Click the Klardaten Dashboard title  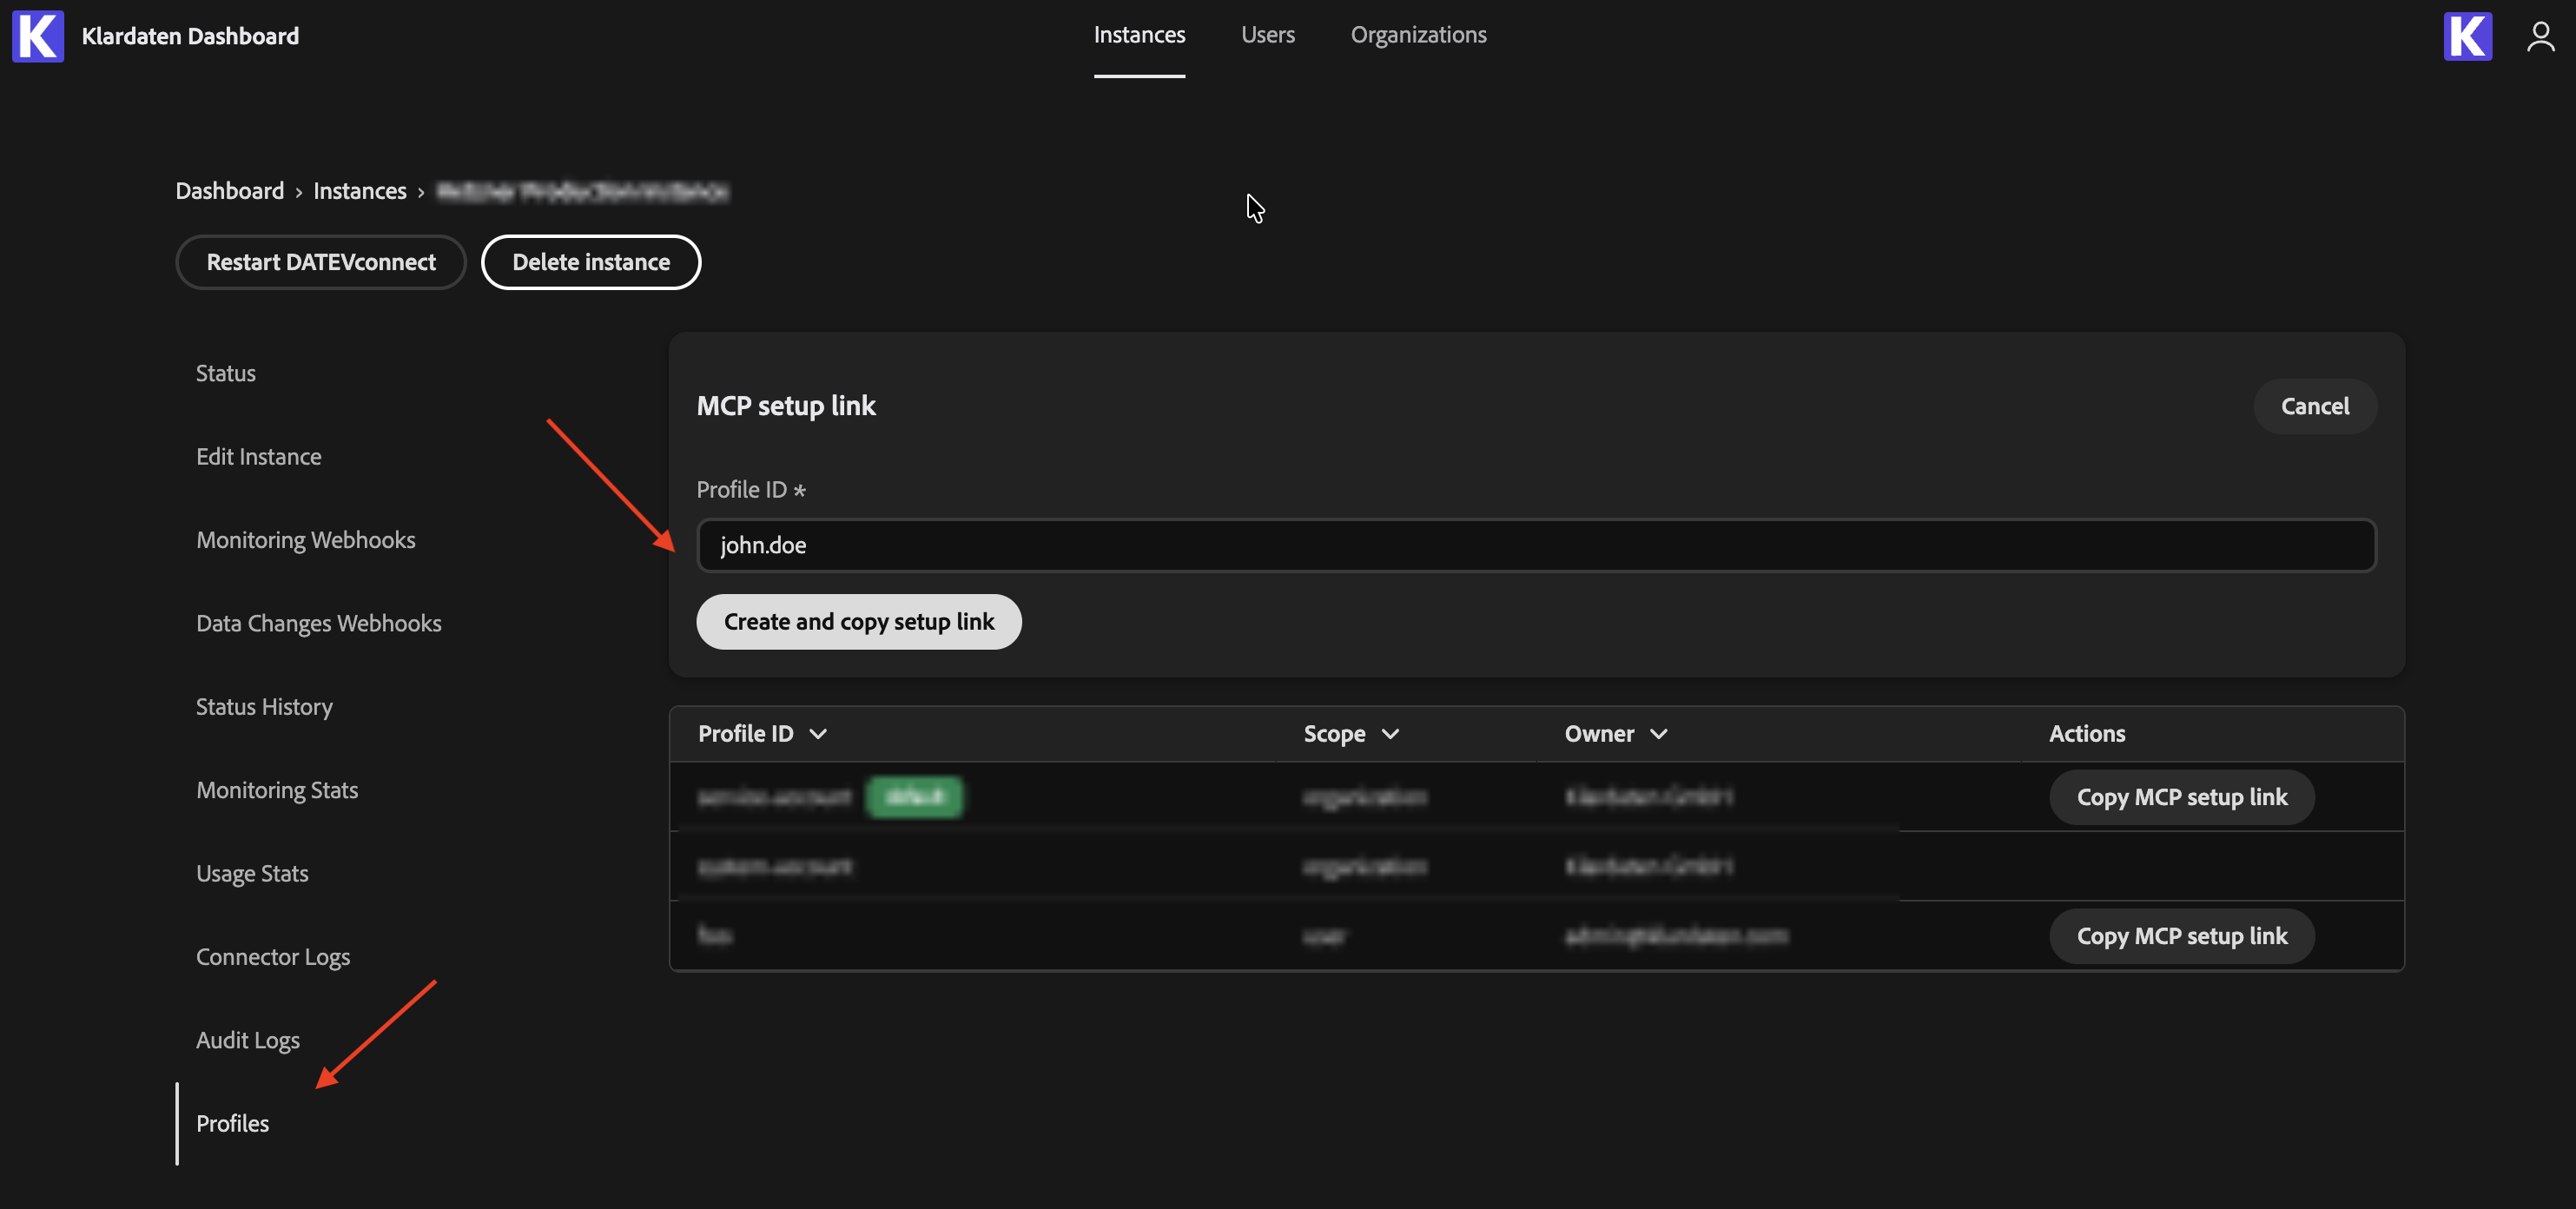click(190, 36)
